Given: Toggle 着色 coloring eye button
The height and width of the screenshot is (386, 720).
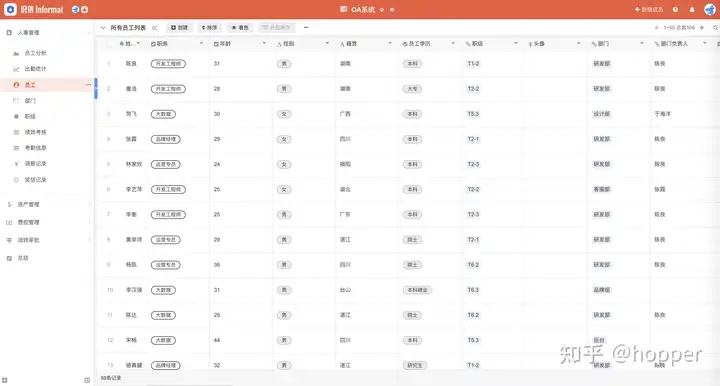Looking at the screenshot, I should pos(240,28).
